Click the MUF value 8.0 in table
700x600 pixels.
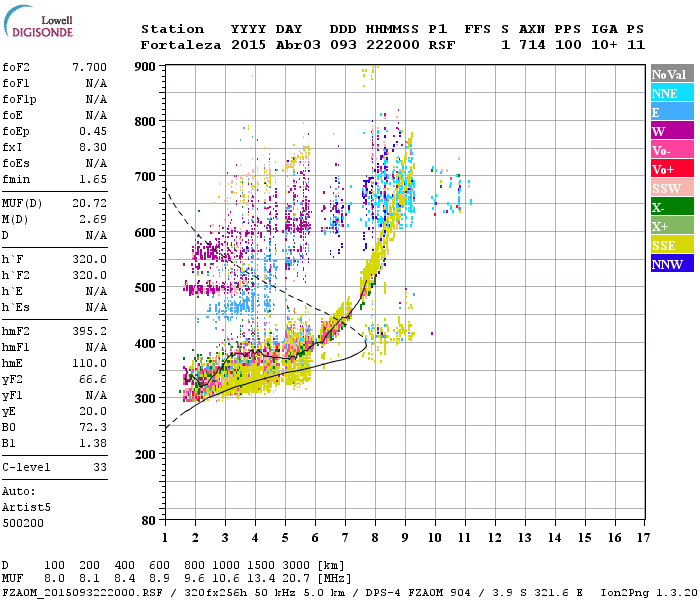point(54,579)
